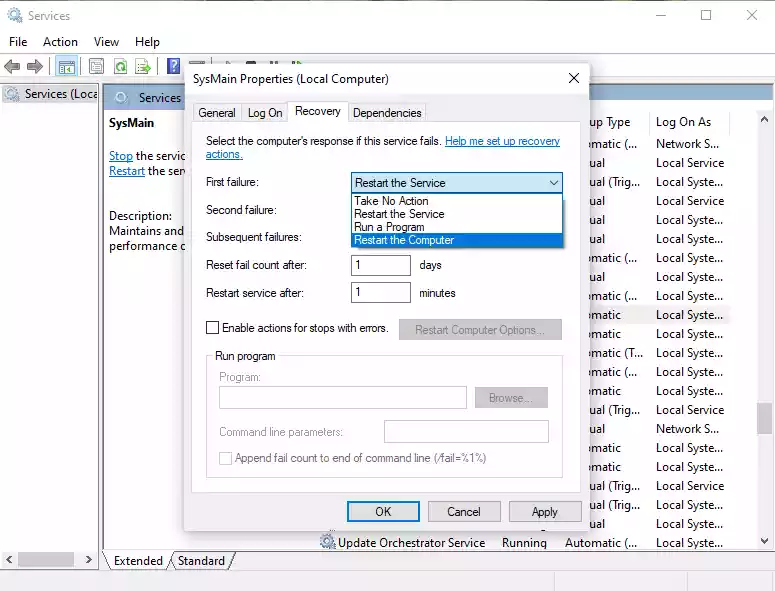Viewport: 775px width, 591px height.
Task: Click the Apply button
Action: coord(545,511)
